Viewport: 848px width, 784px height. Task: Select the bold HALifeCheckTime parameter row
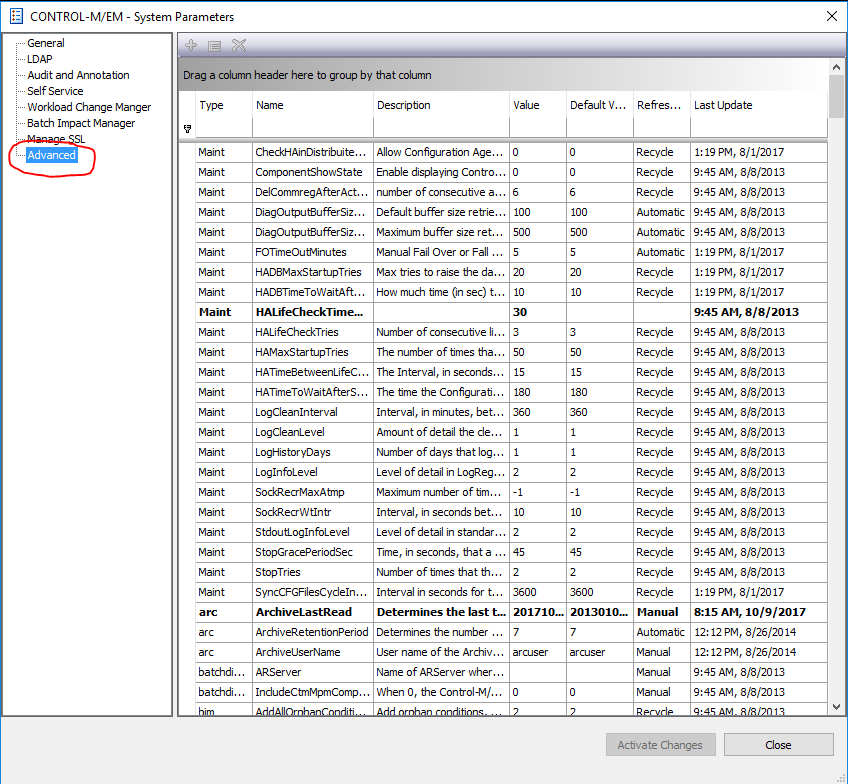(x=310, y=312)
